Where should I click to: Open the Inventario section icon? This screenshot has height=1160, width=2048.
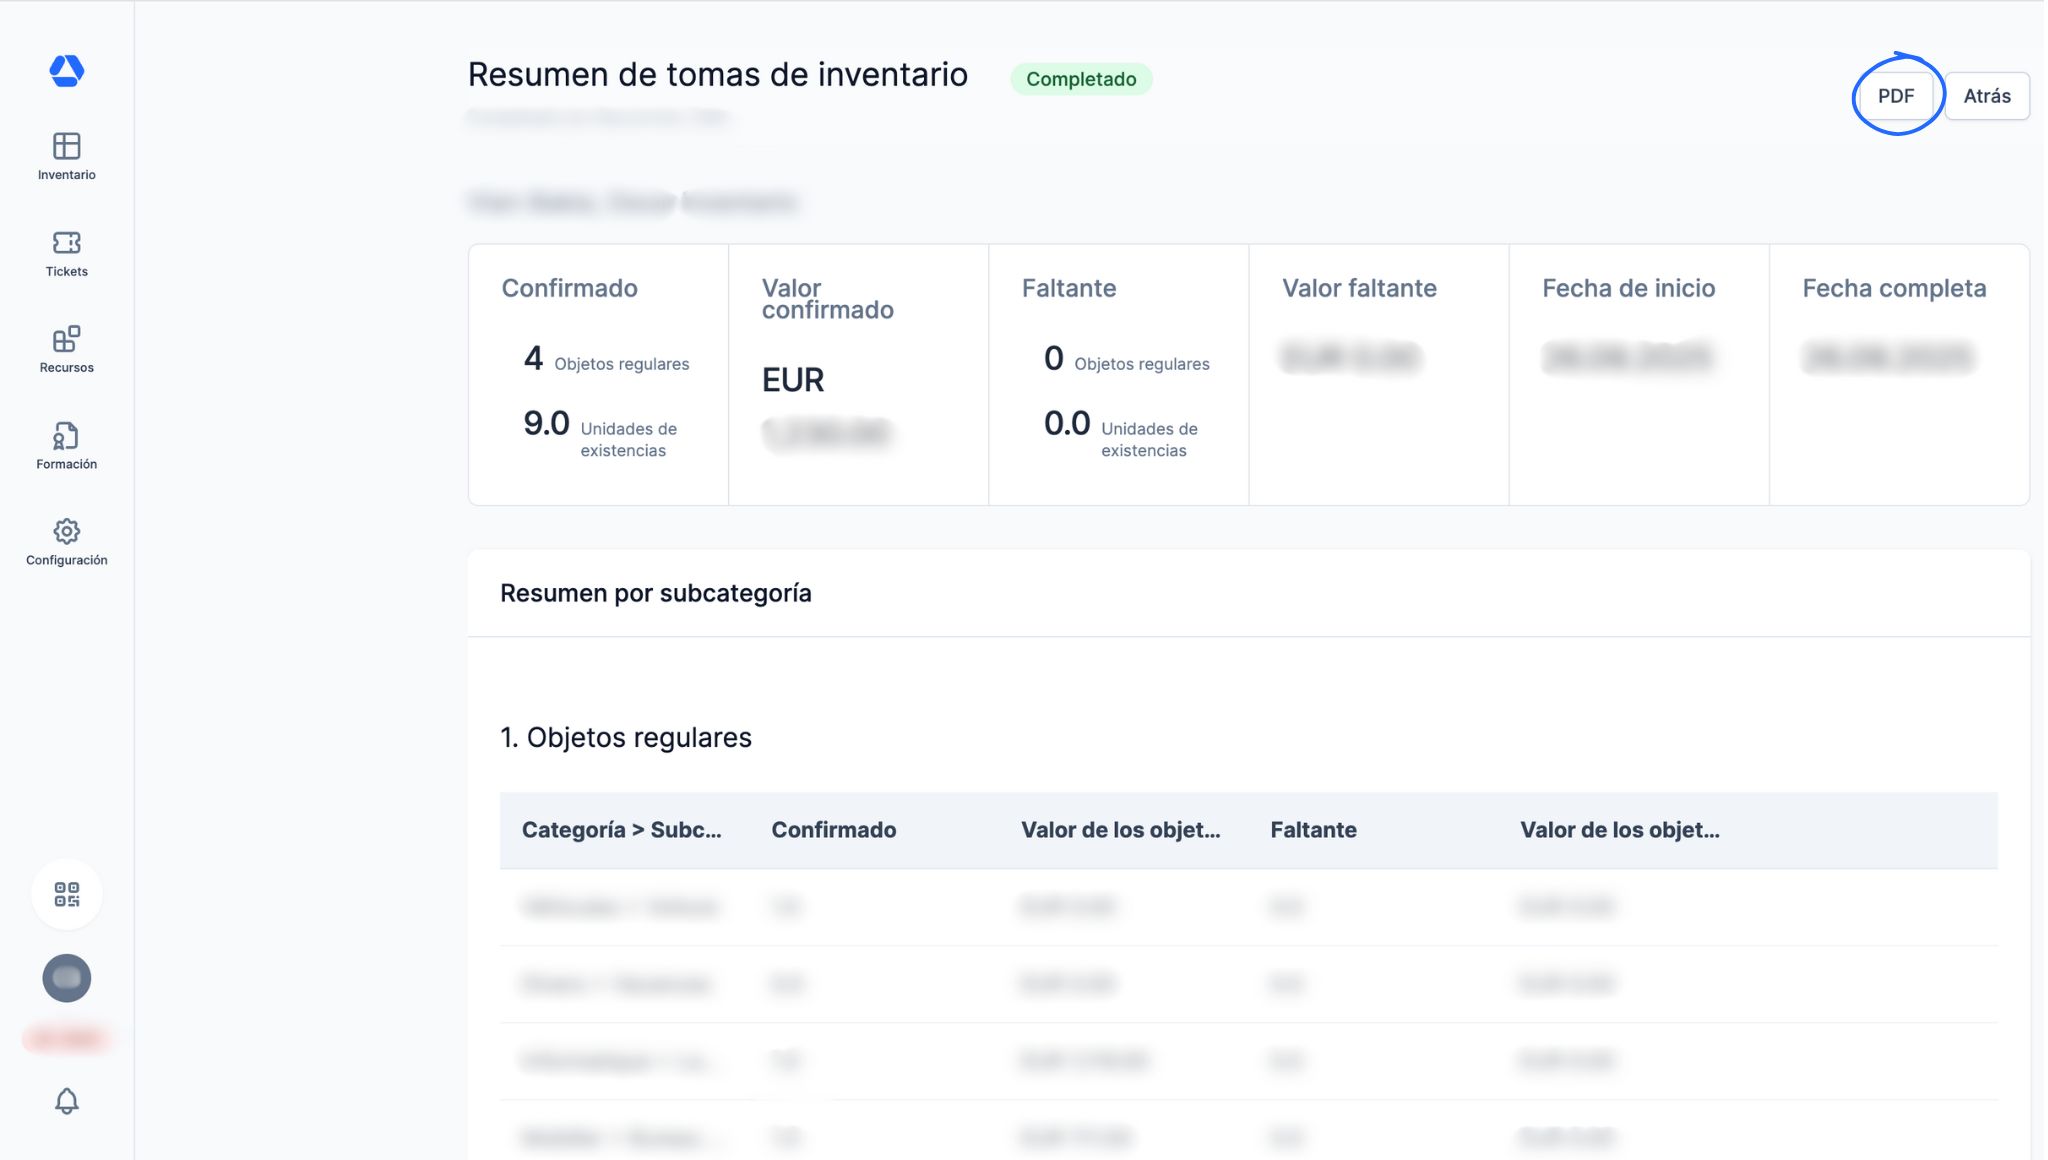[x=66, y=146]
